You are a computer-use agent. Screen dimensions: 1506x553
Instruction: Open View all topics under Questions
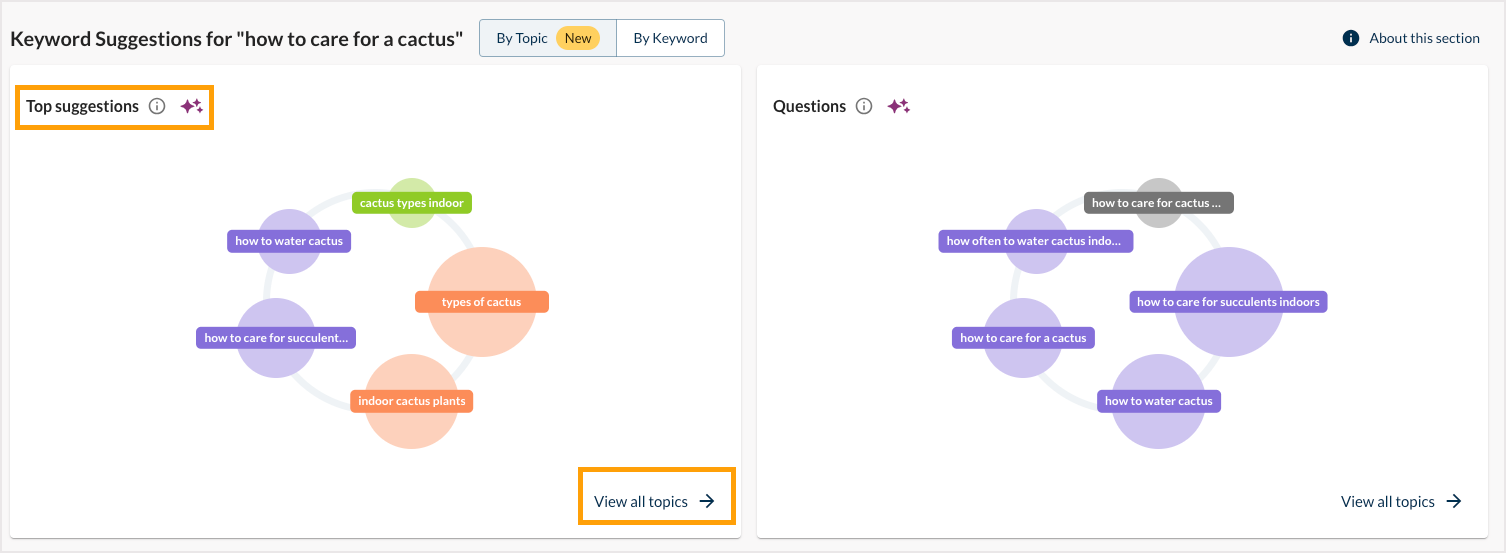pos(1387,501)
